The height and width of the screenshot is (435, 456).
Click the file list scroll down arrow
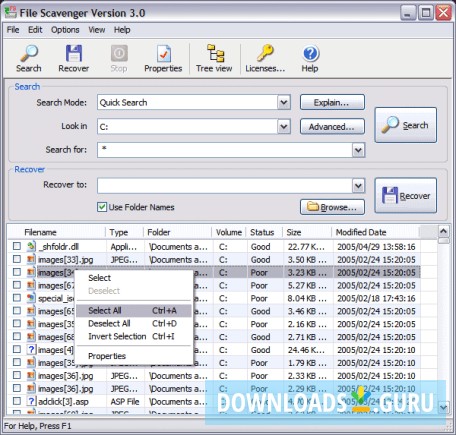443,407
